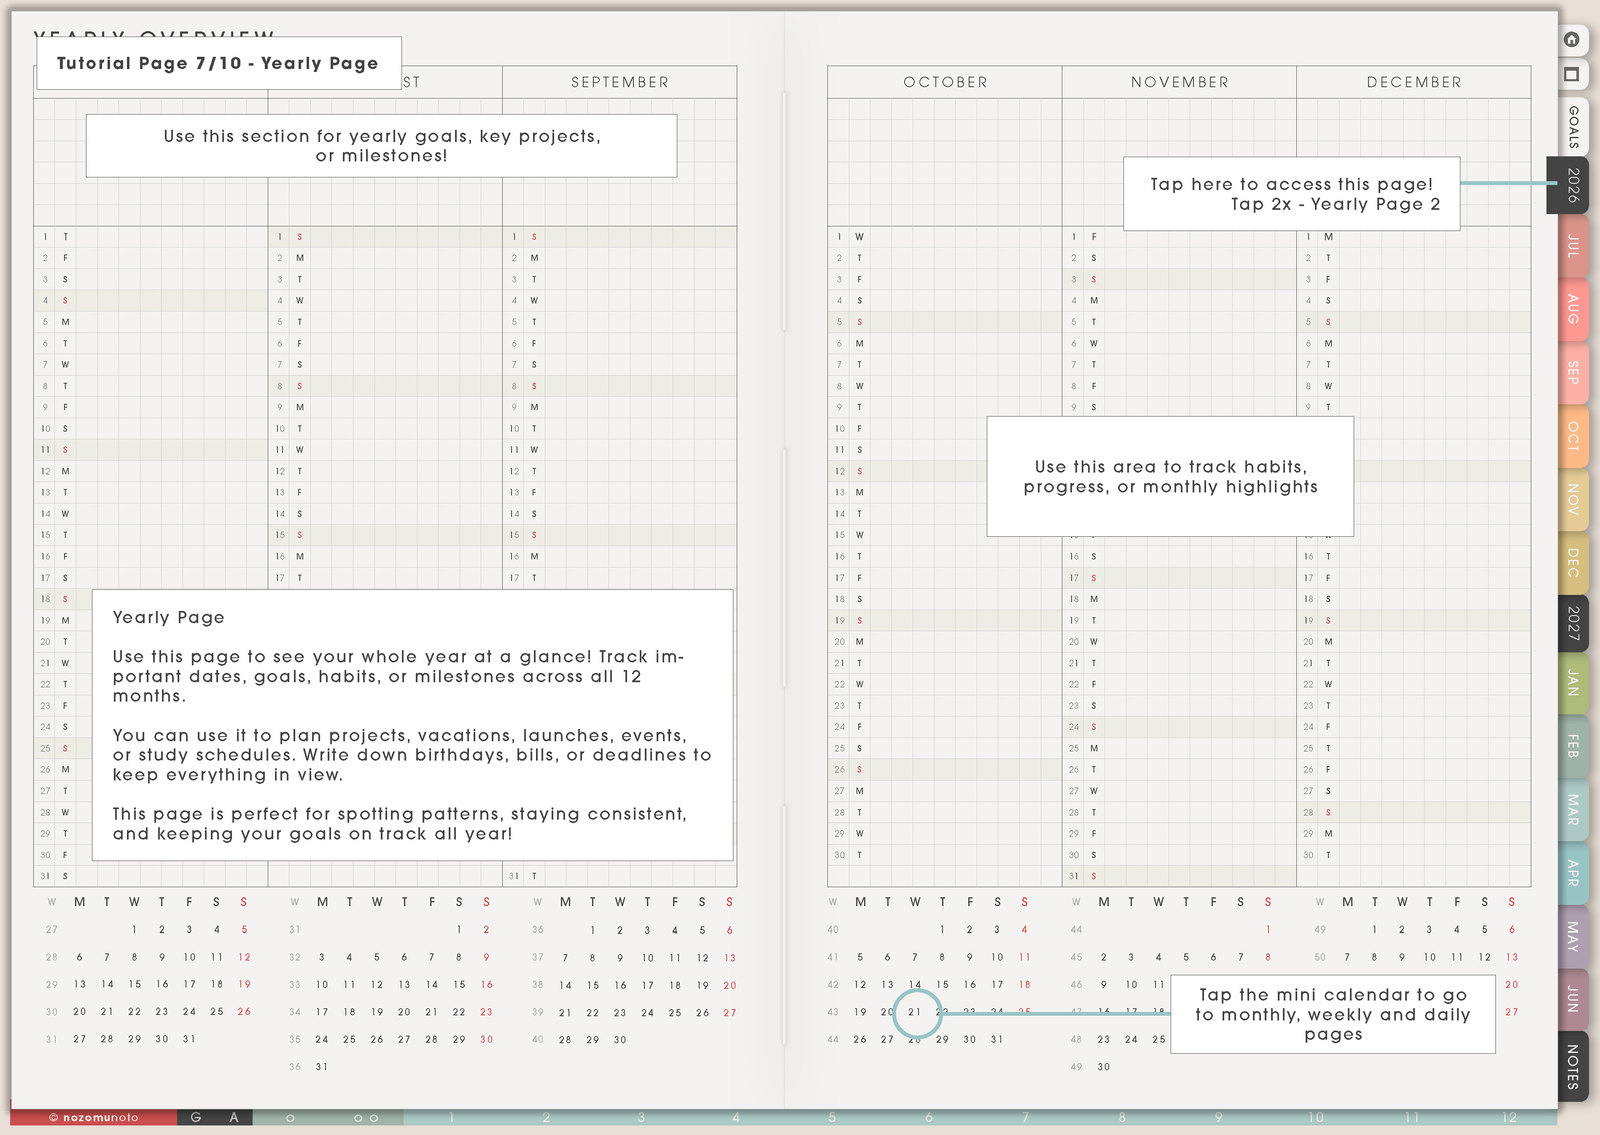Open the home icon tab
1600x1135 pixels.
coord(1572,40)
